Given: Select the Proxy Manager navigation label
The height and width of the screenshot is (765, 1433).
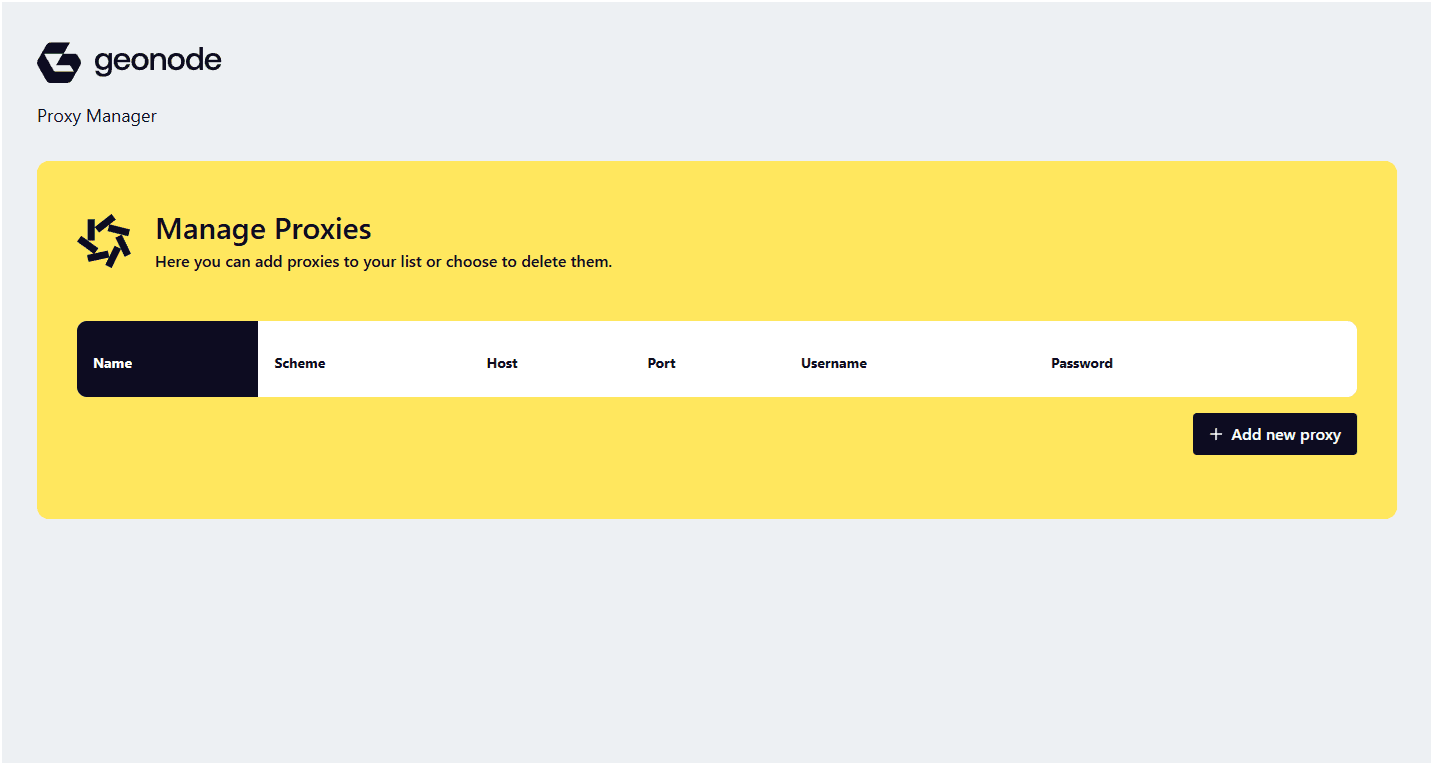Looking at the screenshot, I should coord(96,116).
